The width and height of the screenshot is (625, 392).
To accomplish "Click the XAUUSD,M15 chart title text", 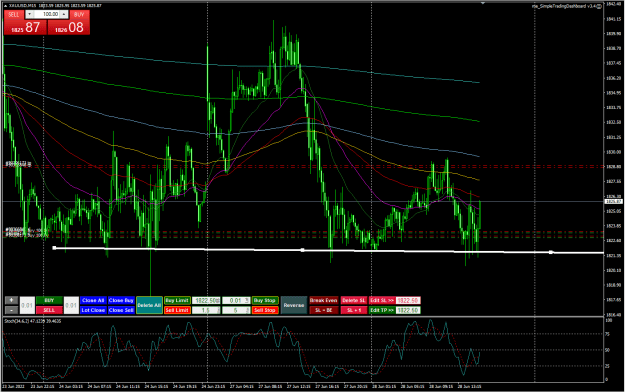I will click(x=22, y=6).
